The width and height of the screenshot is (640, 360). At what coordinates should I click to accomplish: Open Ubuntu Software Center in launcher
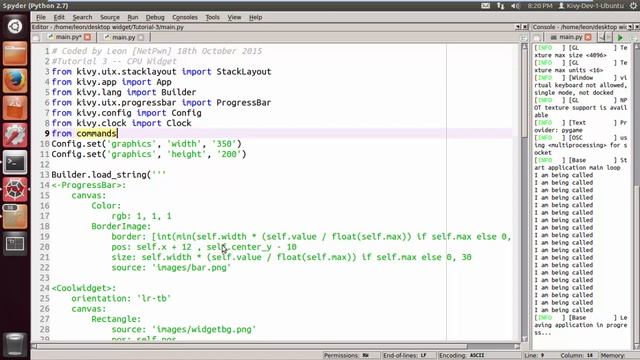(x=15, y=108)
